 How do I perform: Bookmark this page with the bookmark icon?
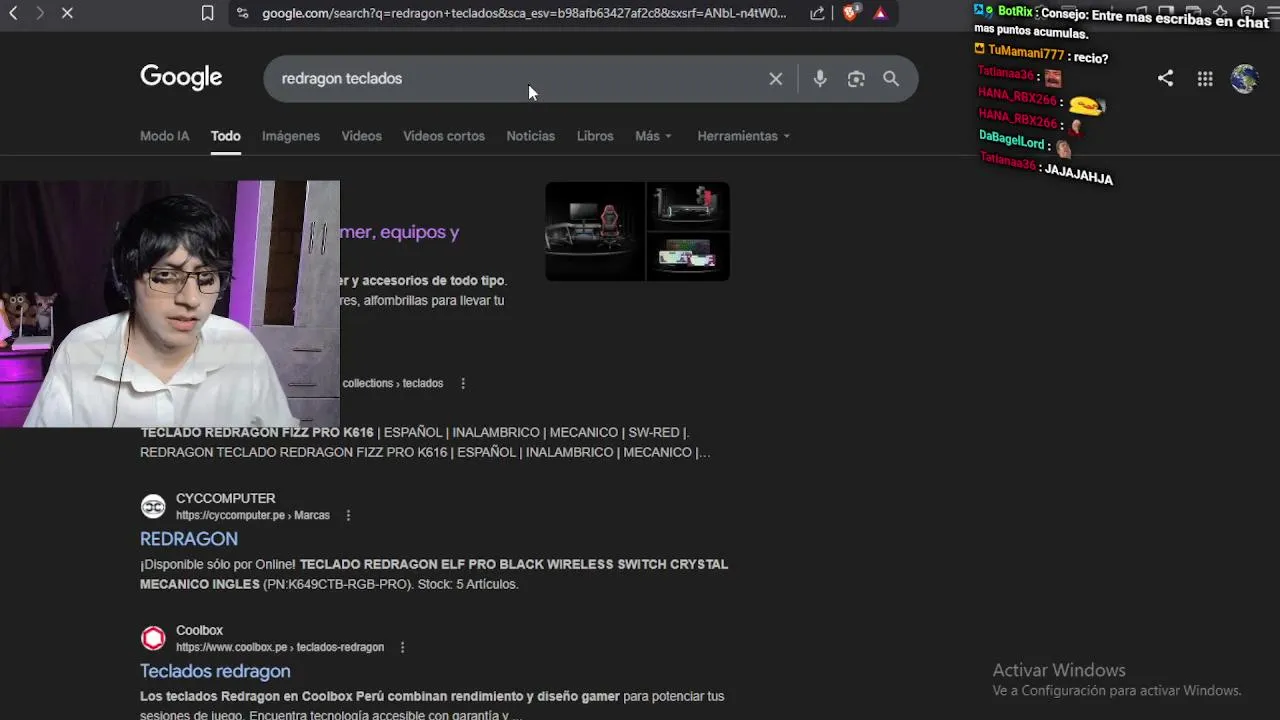[207, 13]
